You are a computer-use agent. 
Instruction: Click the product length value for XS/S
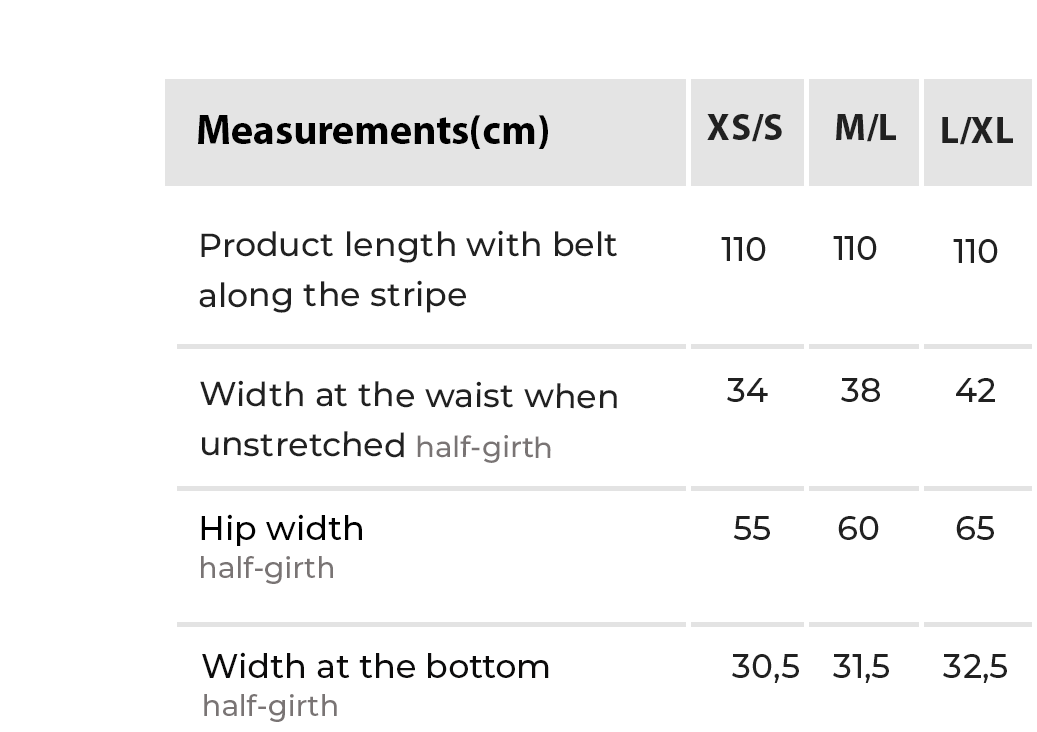(x=744, y=249)
